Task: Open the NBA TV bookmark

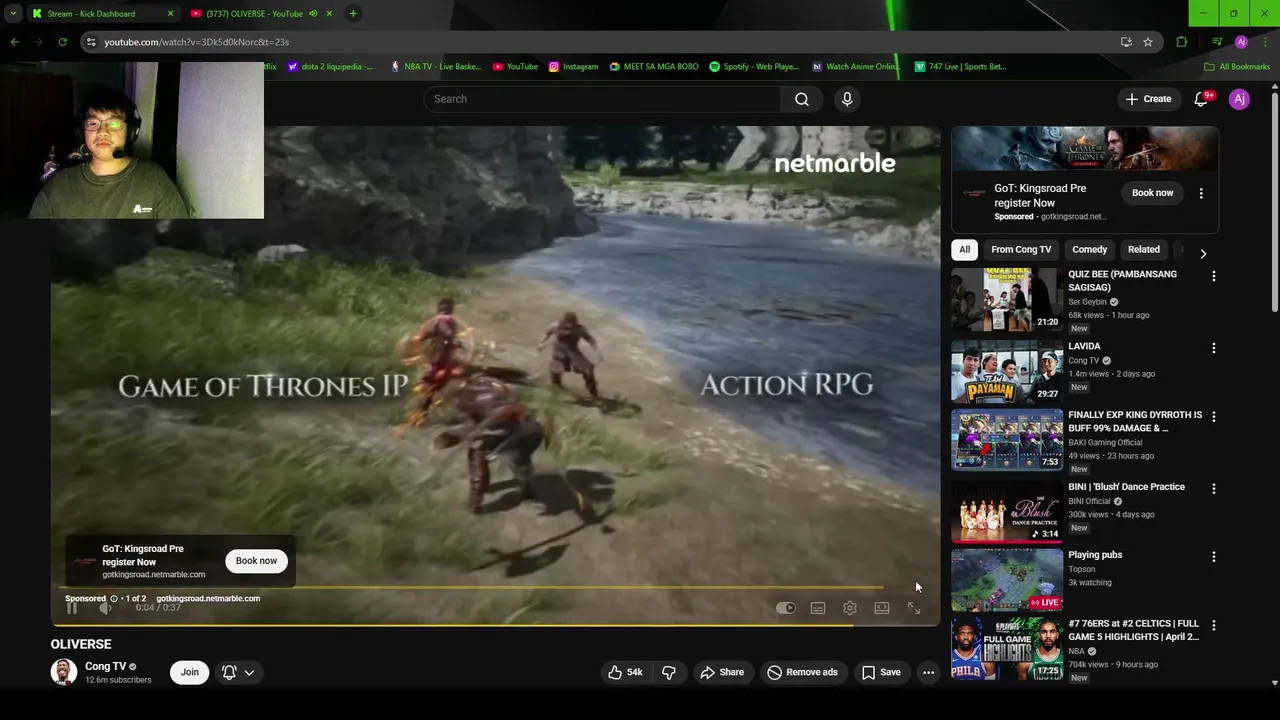Action: pos(436,67)
